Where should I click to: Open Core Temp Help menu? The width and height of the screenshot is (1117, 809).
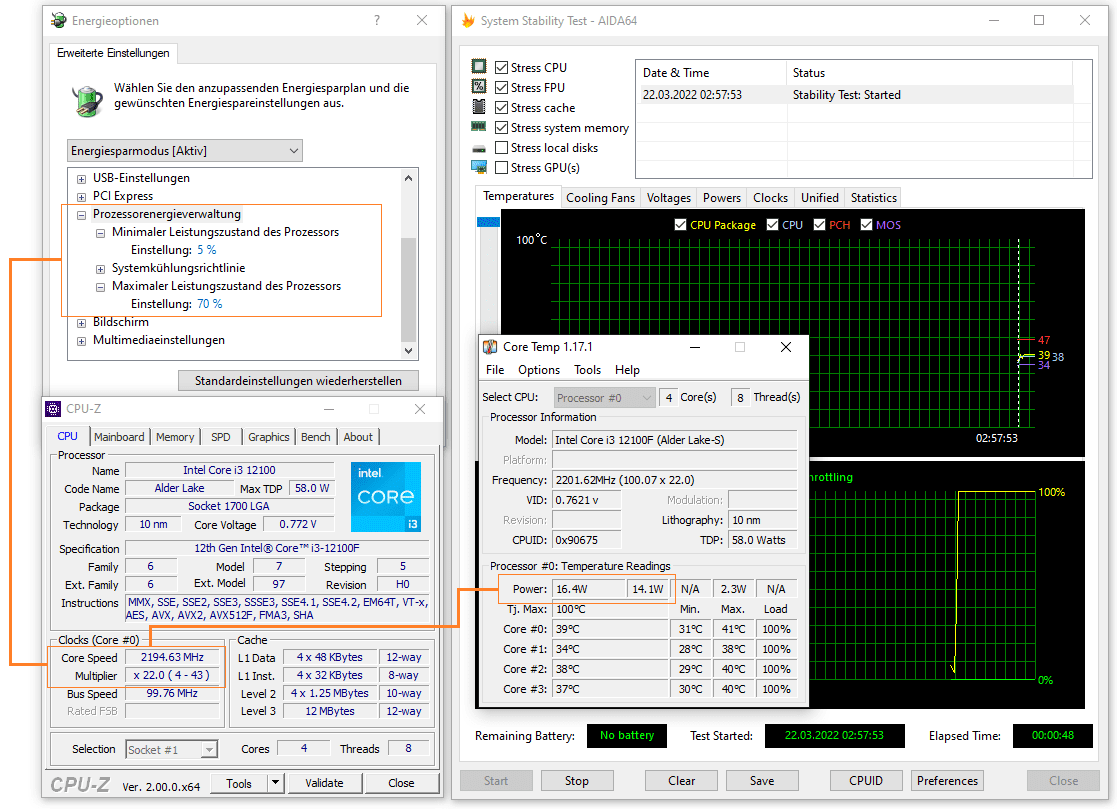627,370
